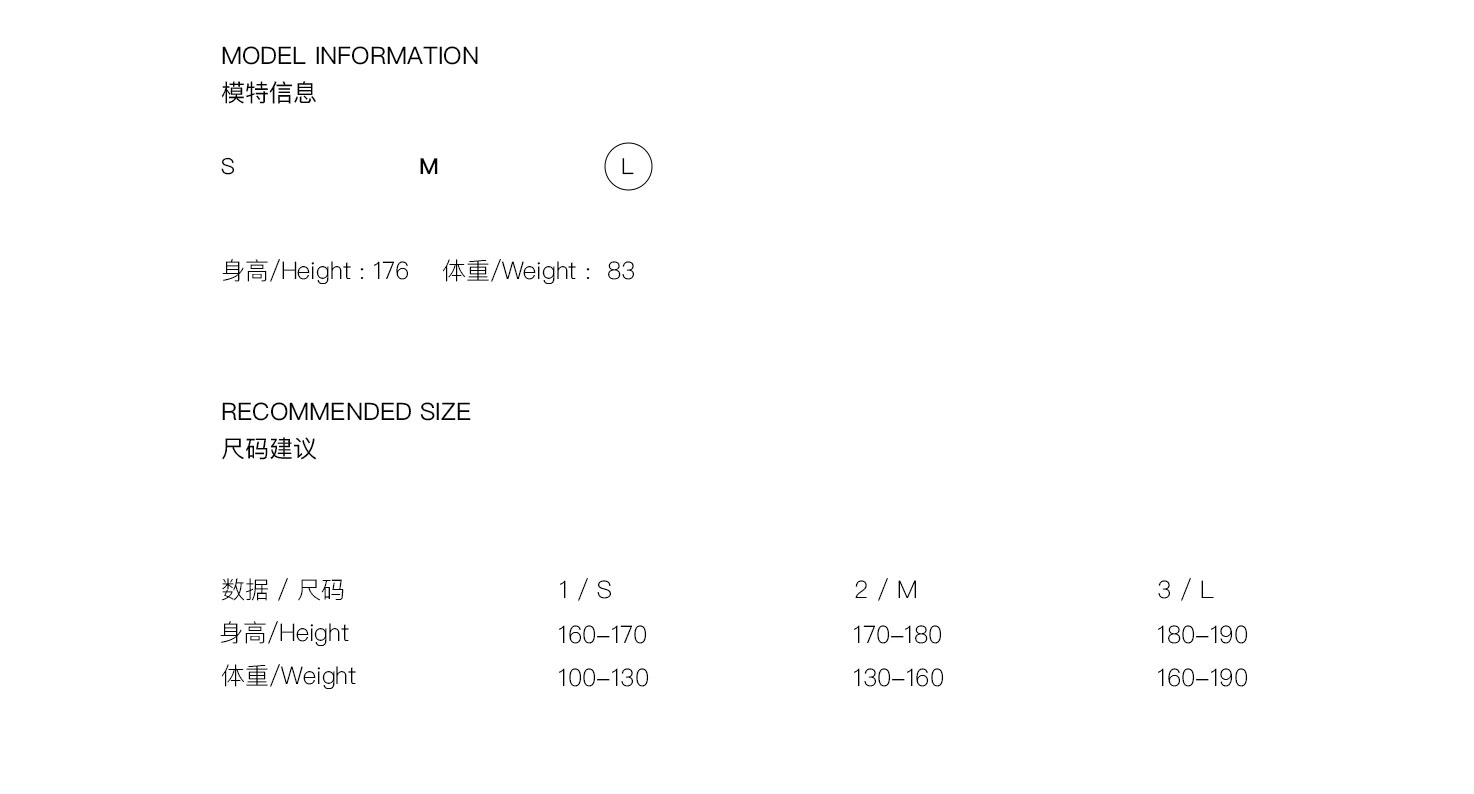The height and width of the screenshot is (794, 1474).
Task: Click the model height value 176
Action: pyautogui.click(x=391, y=271)
